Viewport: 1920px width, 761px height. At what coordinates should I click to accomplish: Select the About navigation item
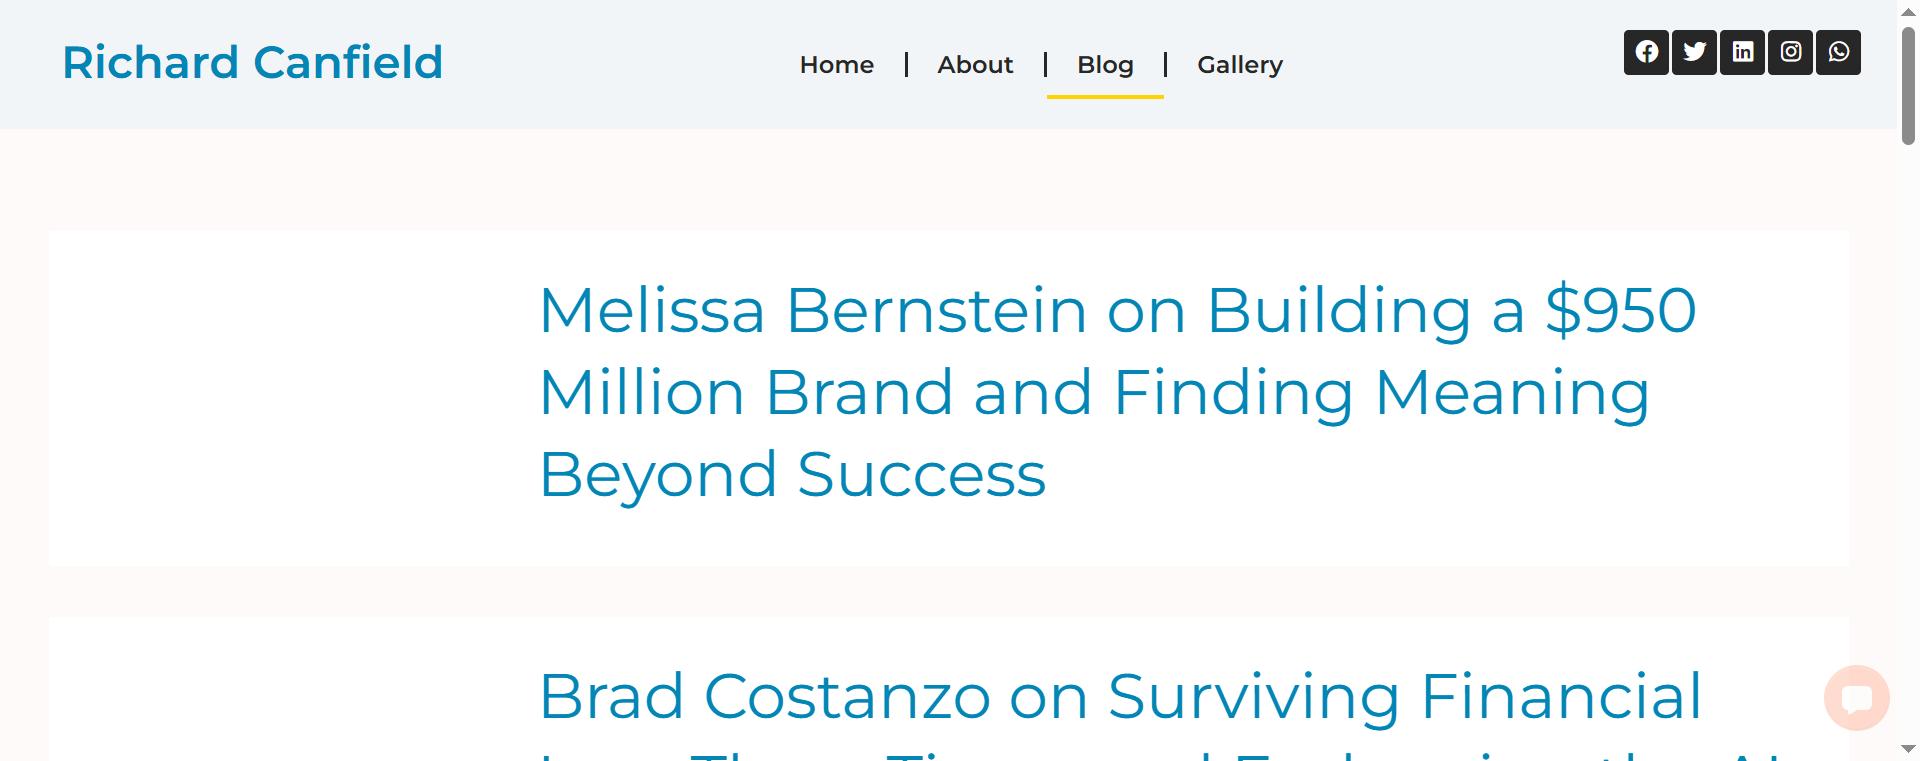(x=975, y=64)
